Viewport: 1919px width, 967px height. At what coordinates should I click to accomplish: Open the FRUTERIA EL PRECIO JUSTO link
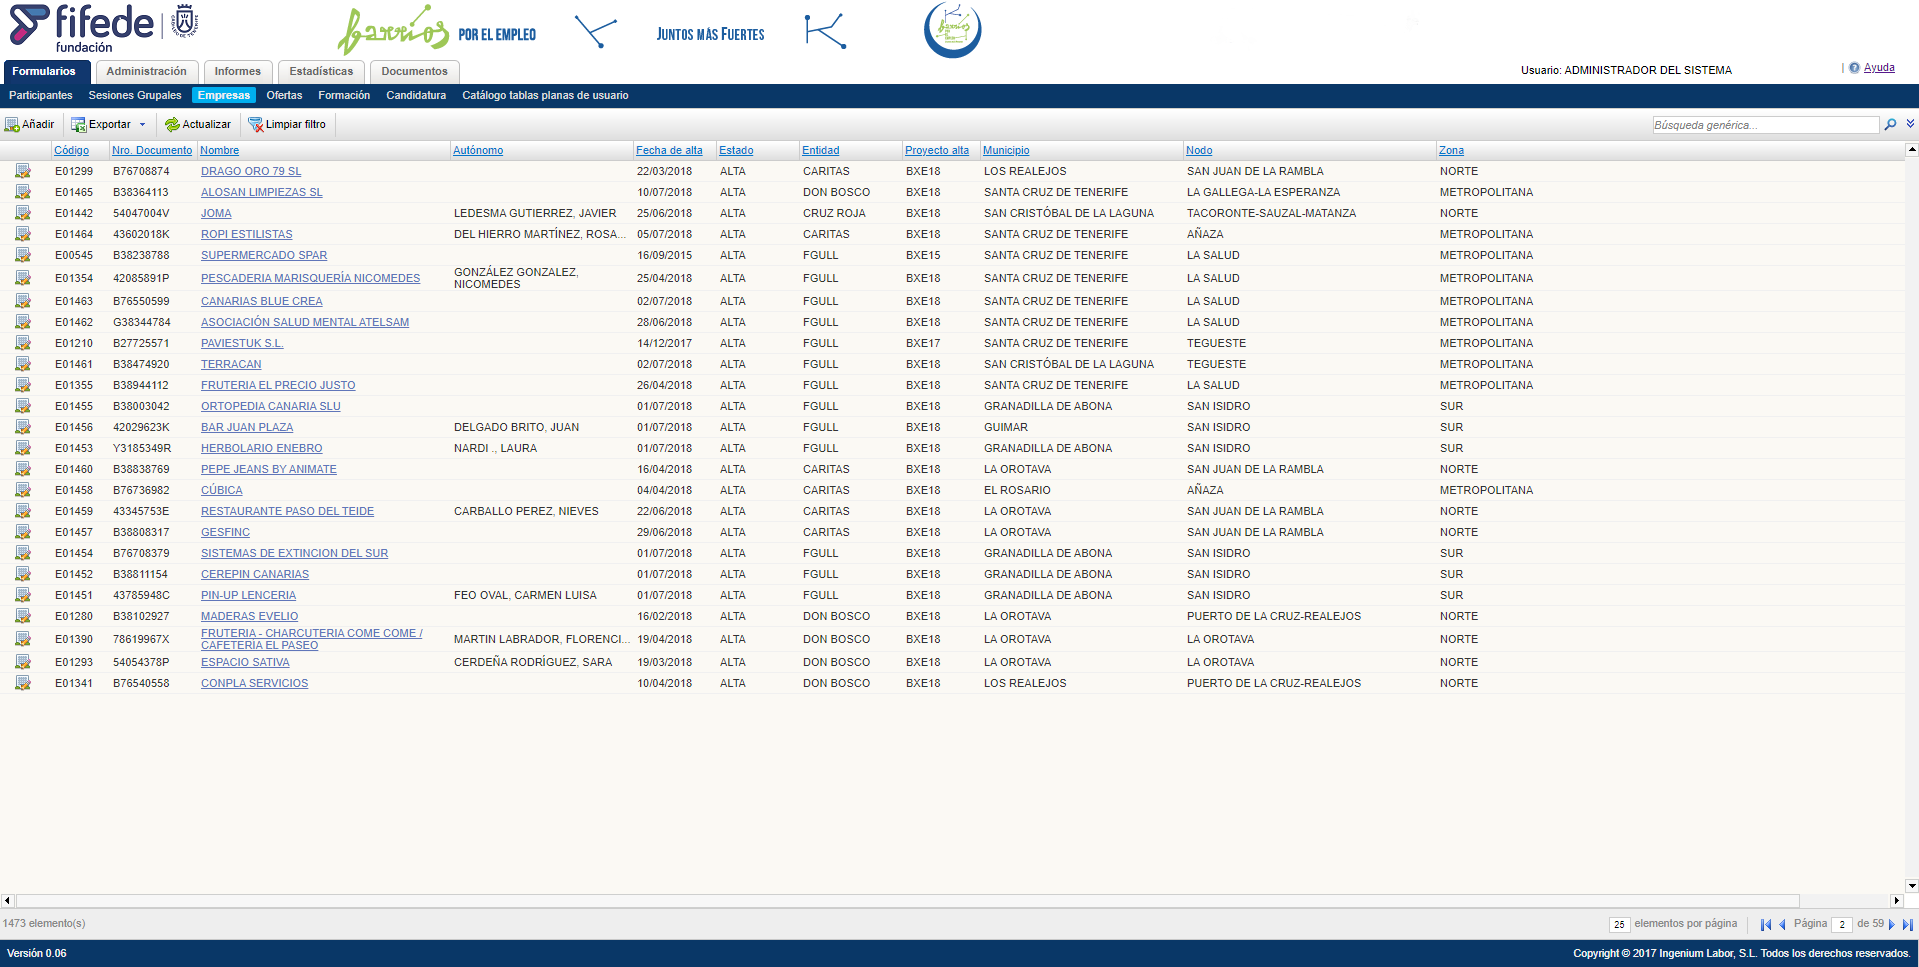click(x=278, y=385)
